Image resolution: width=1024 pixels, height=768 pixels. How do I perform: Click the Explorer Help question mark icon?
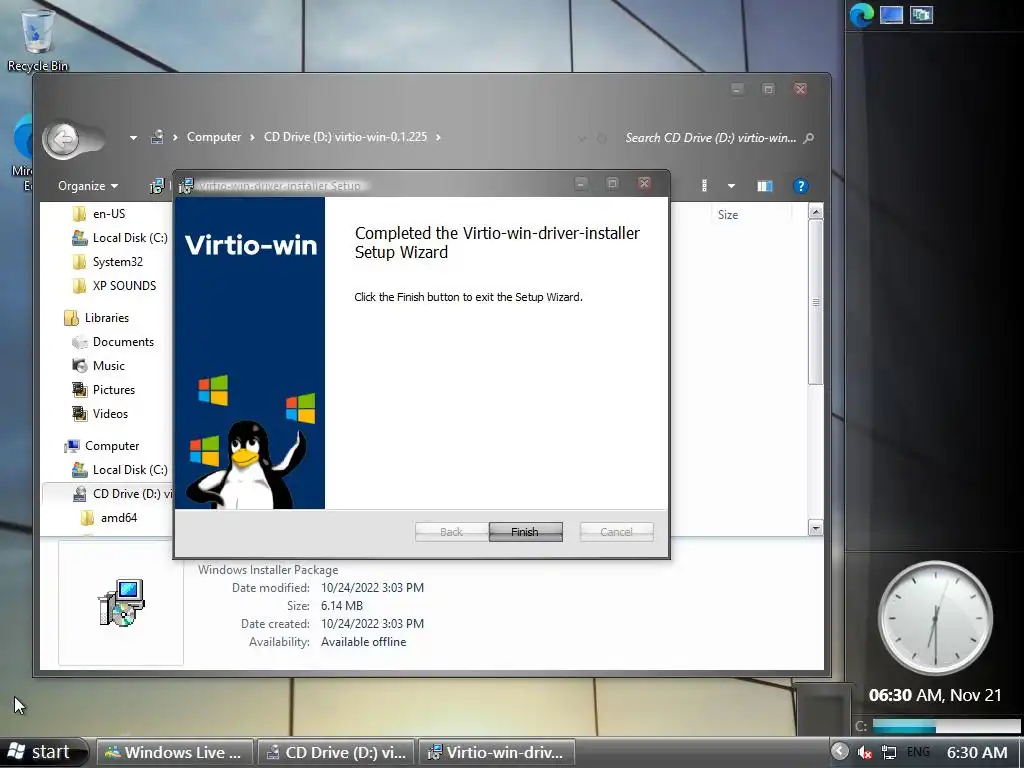click(x=801, y=186)
